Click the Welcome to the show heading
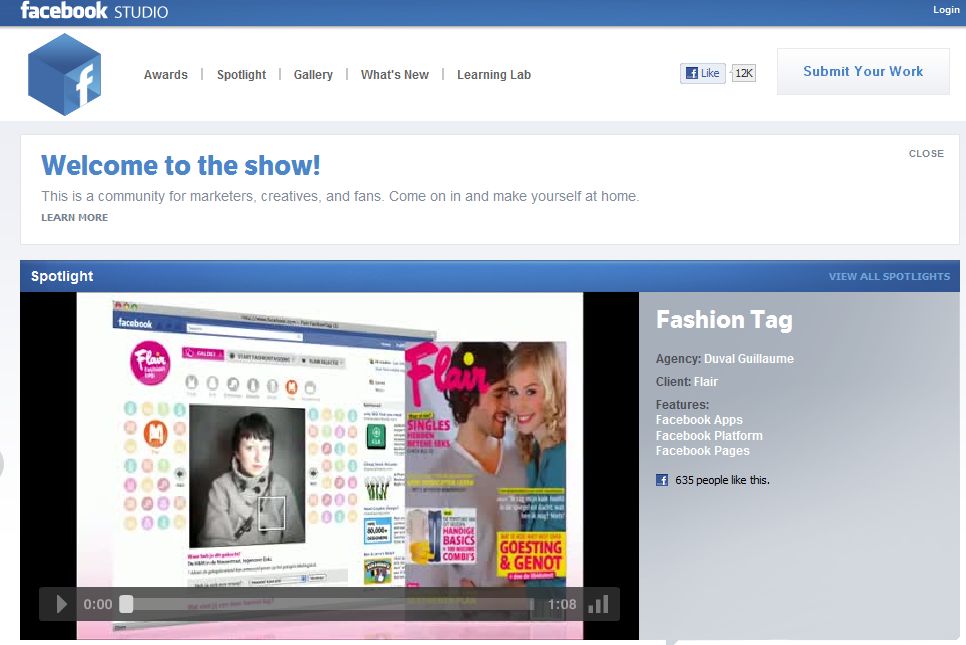Viewport: 966px width, 645px height. 181,166
